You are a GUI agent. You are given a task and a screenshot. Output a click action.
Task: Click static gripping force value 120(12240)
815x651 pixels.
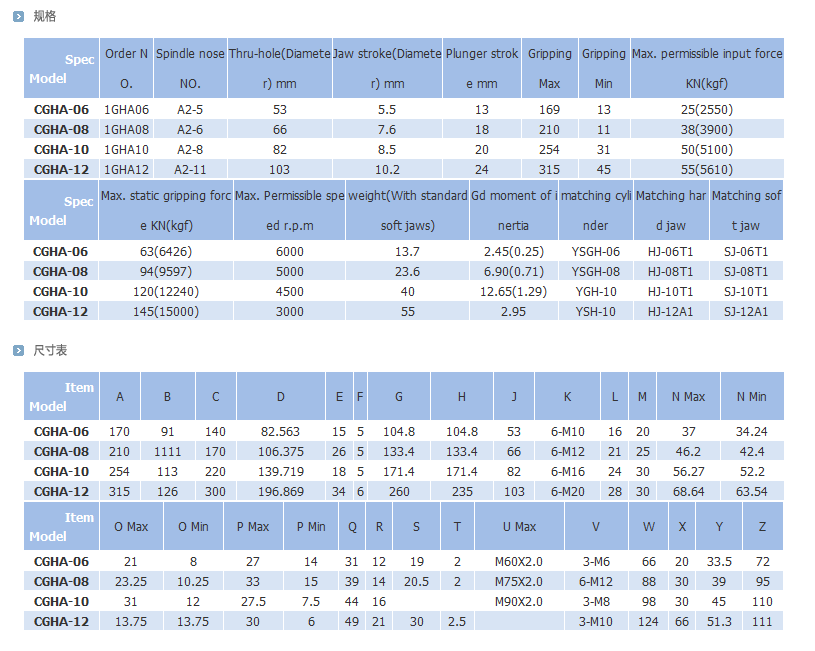(x=166, y=292)
